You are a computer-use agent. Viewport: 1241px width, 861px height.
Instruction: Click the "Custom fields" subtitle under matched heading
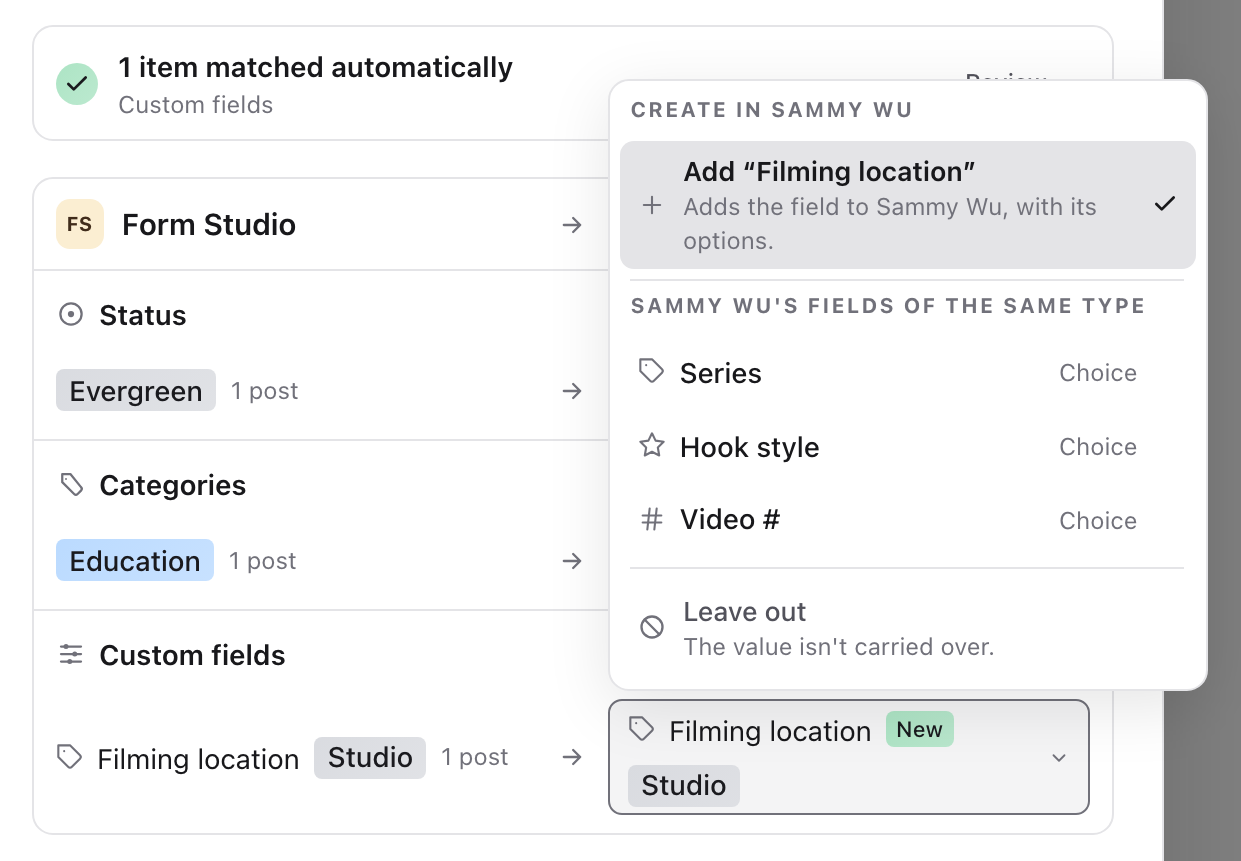pos(196,105)
